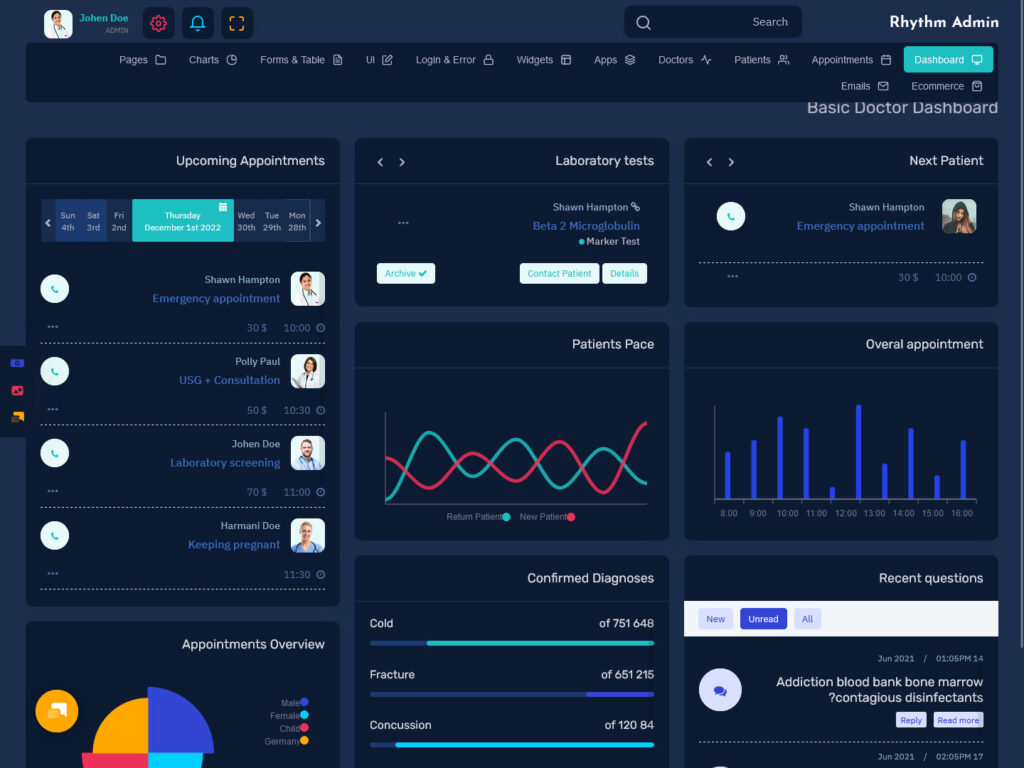Image resolution: width=1024 pixels, height=768 pixels.
Task: Open the photo gallery icon in the sidebar
Action: 15,391
